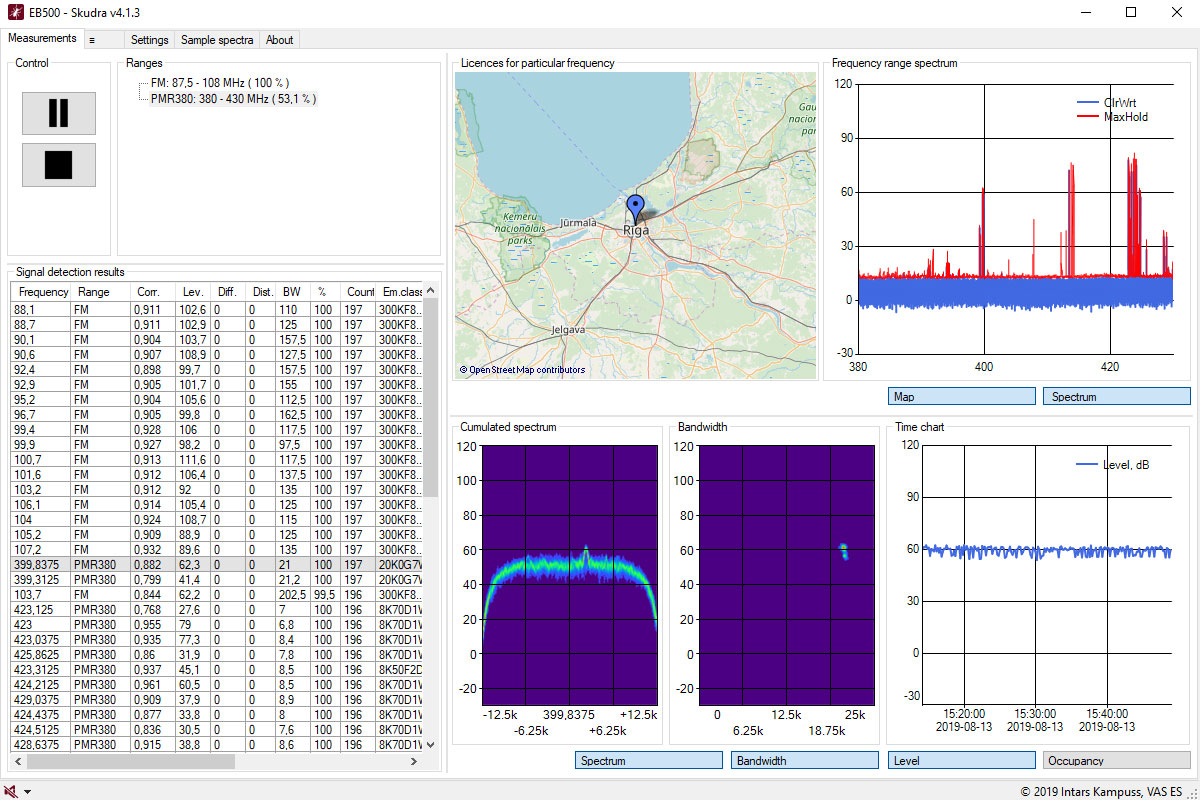Toggle the Bandwidth chart button

(x=805, y=761)
